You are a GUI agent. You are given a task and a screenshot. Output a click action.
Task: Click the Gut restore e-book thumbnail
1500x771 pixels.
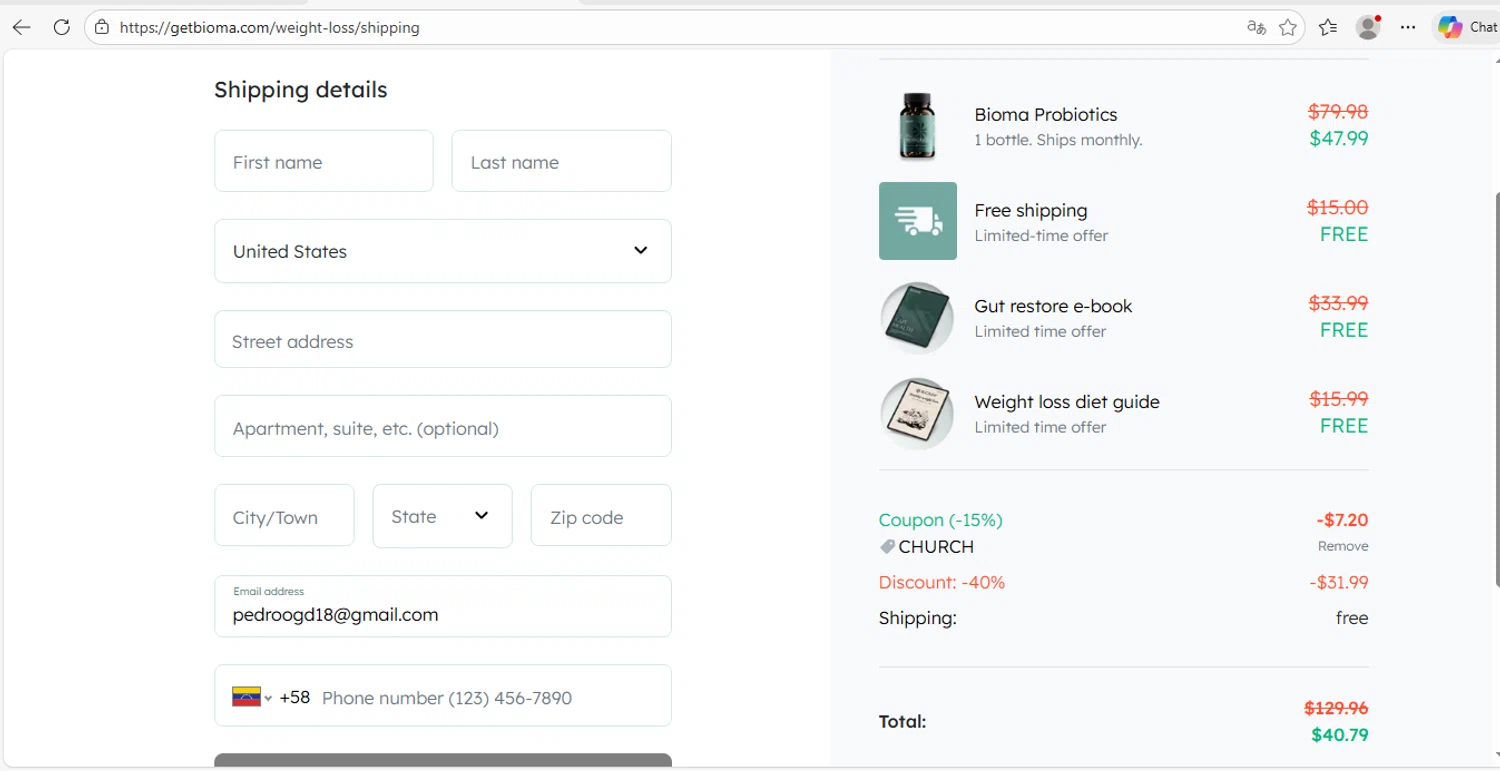click(x=917, y=318)
